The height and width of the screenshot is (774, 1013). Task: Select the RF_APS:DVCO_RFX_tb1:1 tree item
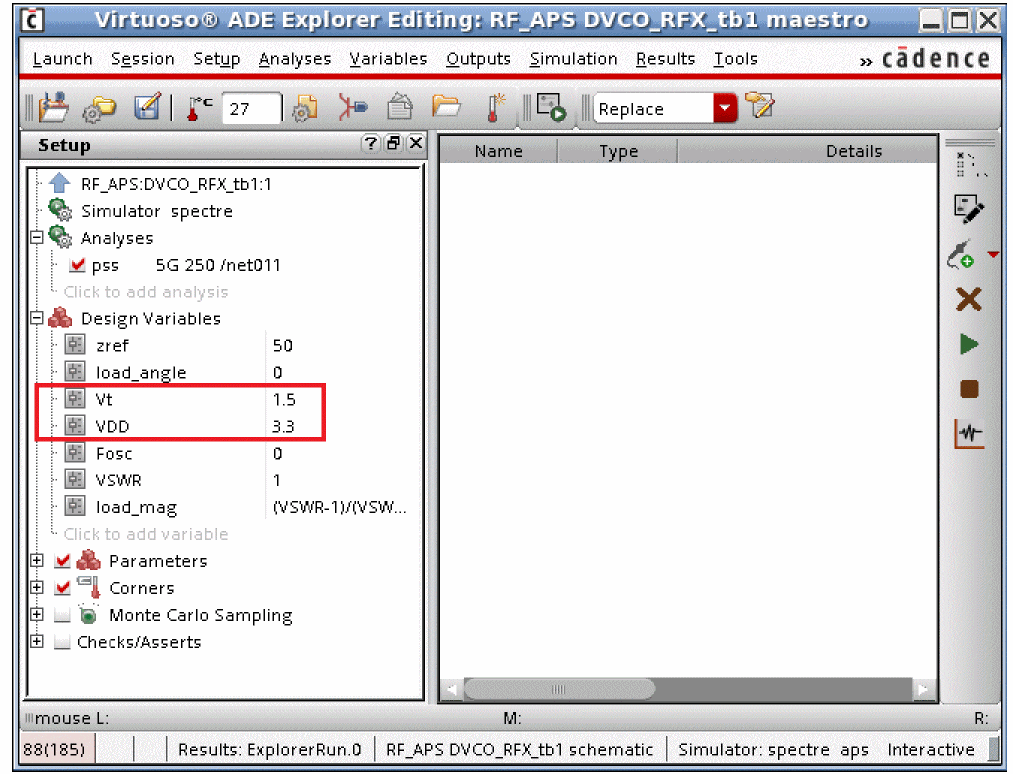(176, 184)
